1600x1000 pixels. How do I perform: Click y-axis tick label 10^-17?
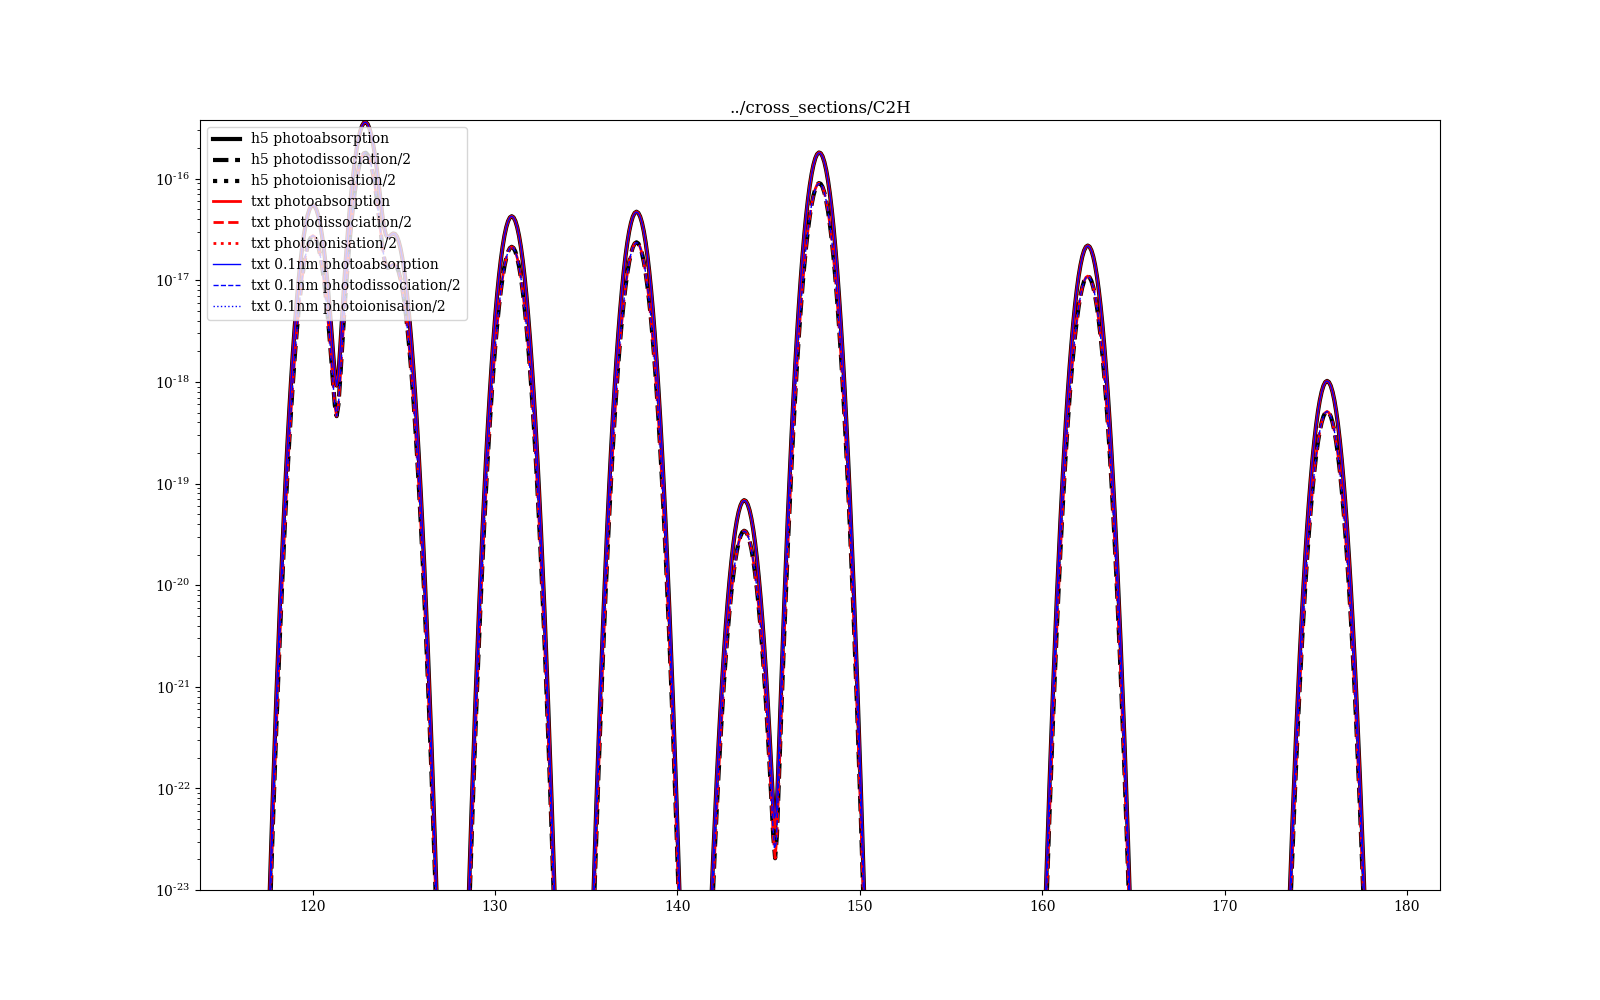point(172,280)
